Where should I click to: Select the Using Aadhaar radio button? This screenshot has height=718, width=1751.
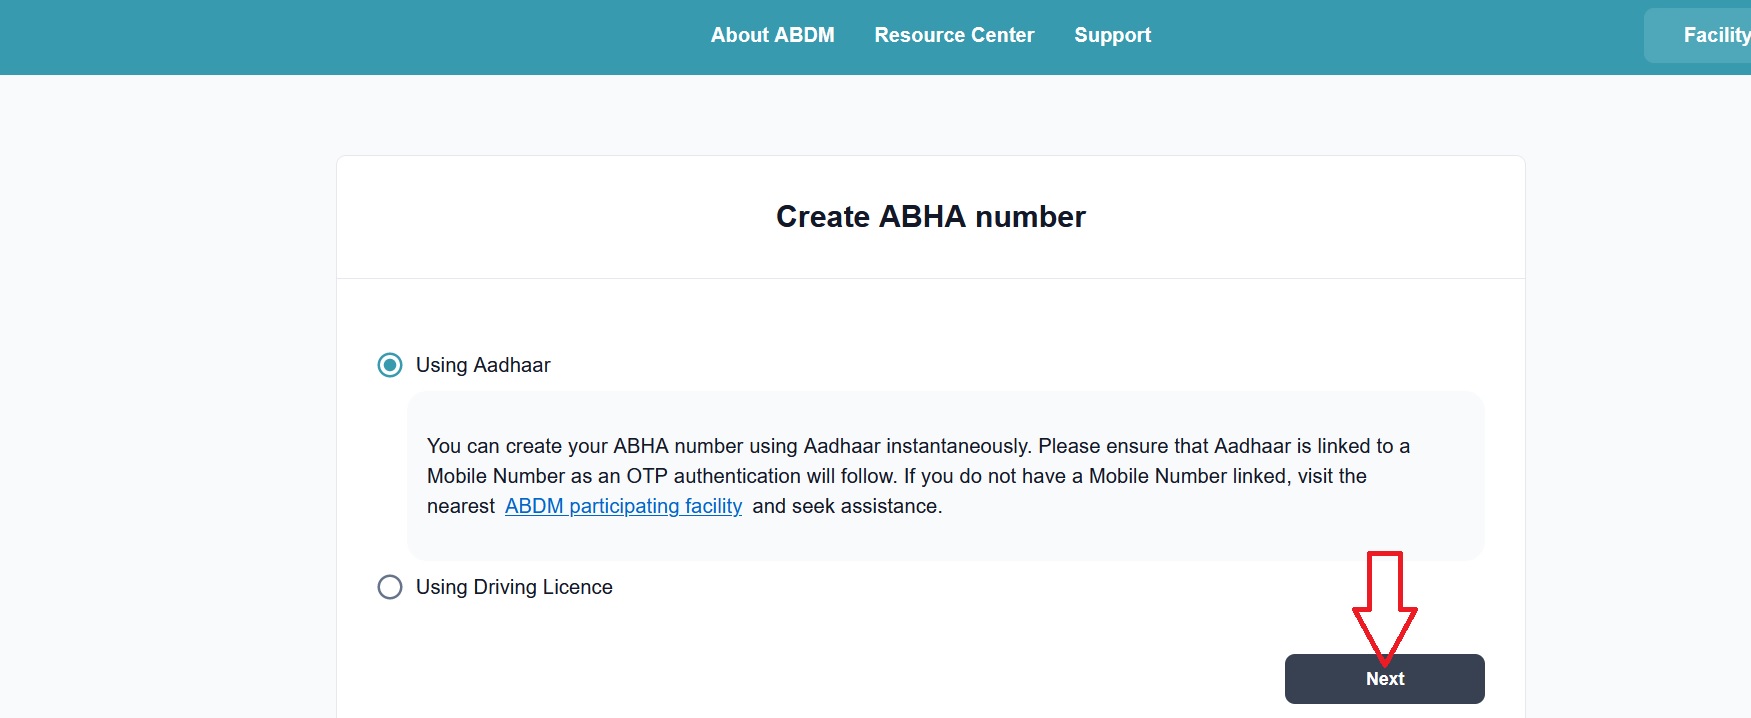pos(390,365)
